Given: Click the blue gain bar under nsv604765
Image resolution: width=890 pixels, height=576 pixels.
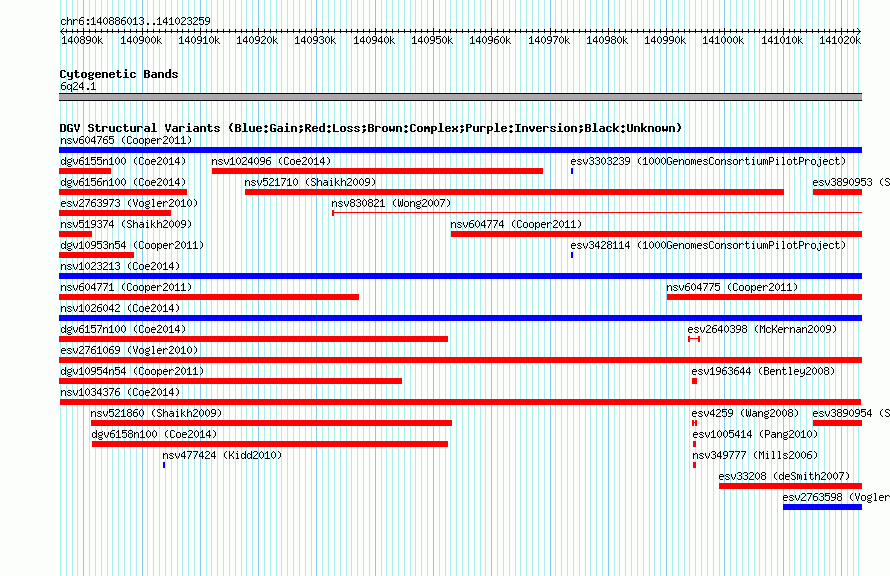Looking at the screenshot, I should [x=460, y=150].
